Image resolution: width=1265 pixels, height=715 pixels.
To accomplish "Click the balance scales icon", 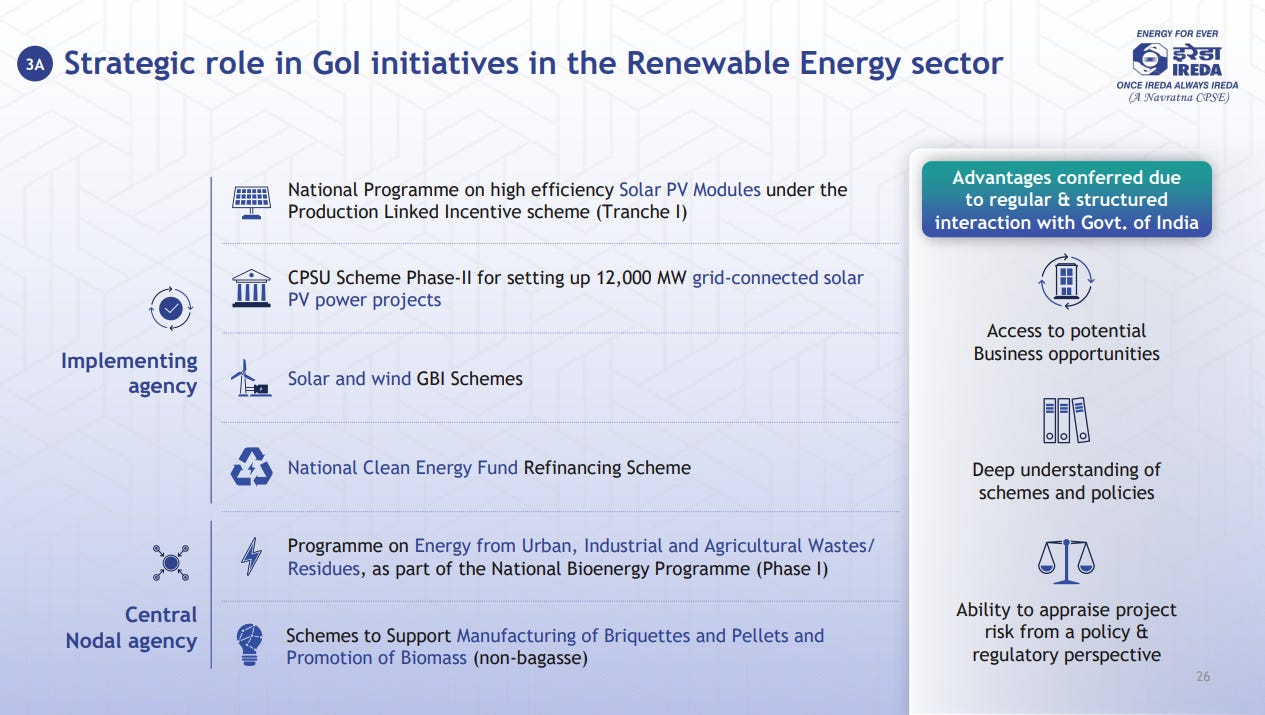I will tap(1066, 561).
